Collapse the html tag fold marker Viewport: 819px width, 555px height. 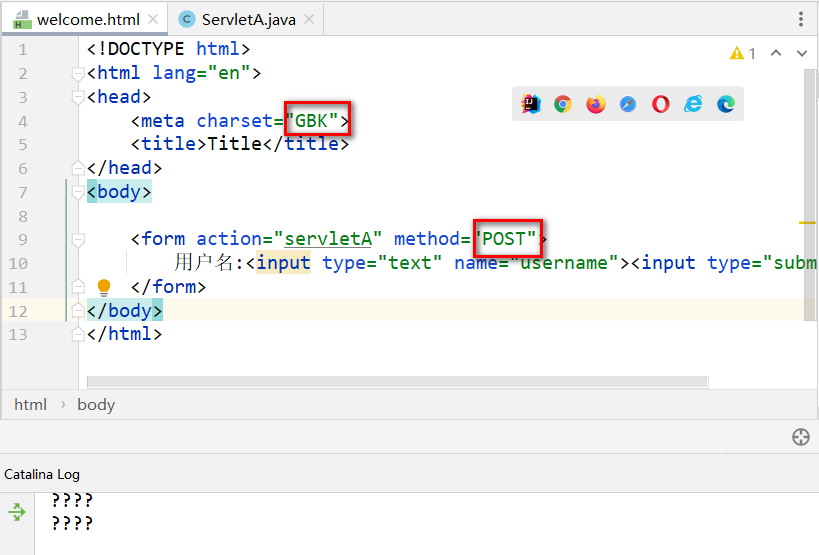click(x=78, y=73)
